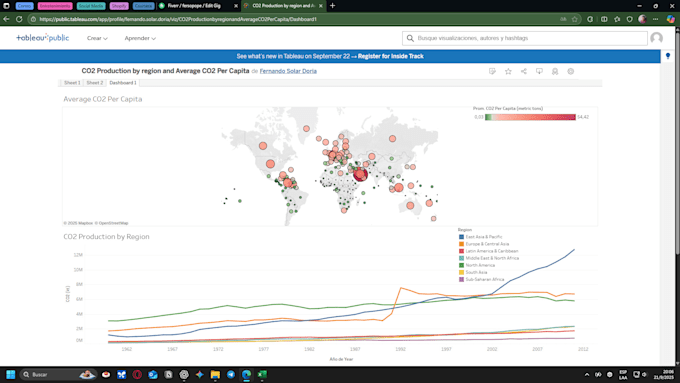The height and width of the screenshot is (383, 680).
Task: Open Telegram from the taskbar
Action: tap(231, 374)
